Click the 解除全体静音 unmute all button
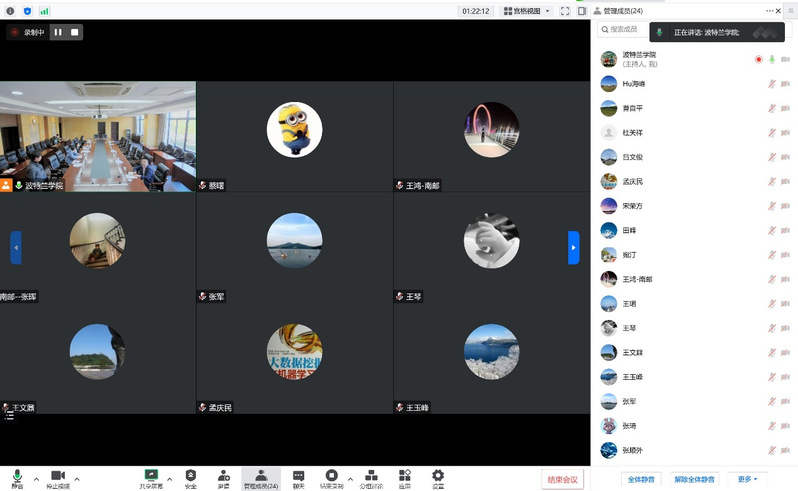The height and width of the screenshot is (491, 798). click(x=695, y=479)
